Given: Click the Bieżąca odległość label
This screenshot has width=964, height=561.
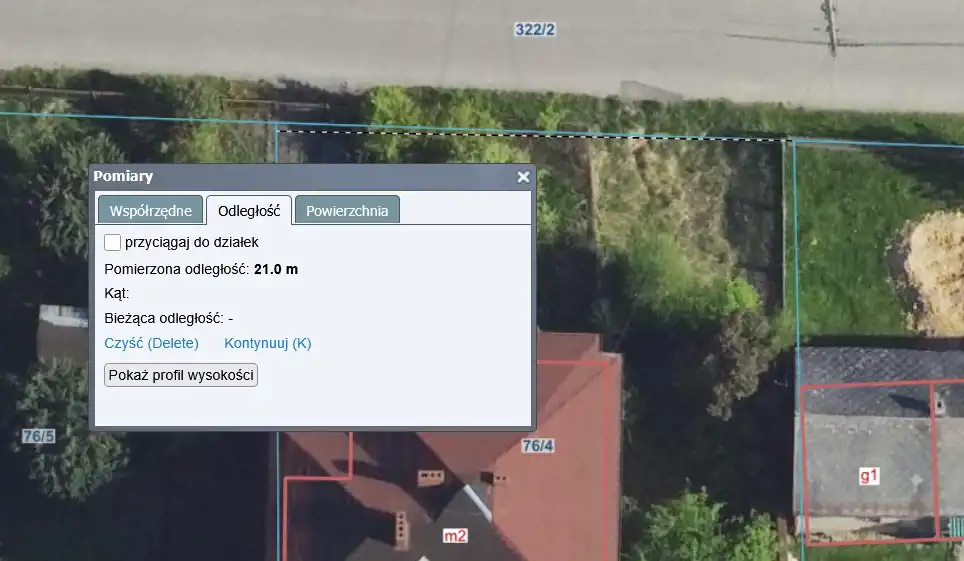Looking at the screenshot, I should point(164,318).
